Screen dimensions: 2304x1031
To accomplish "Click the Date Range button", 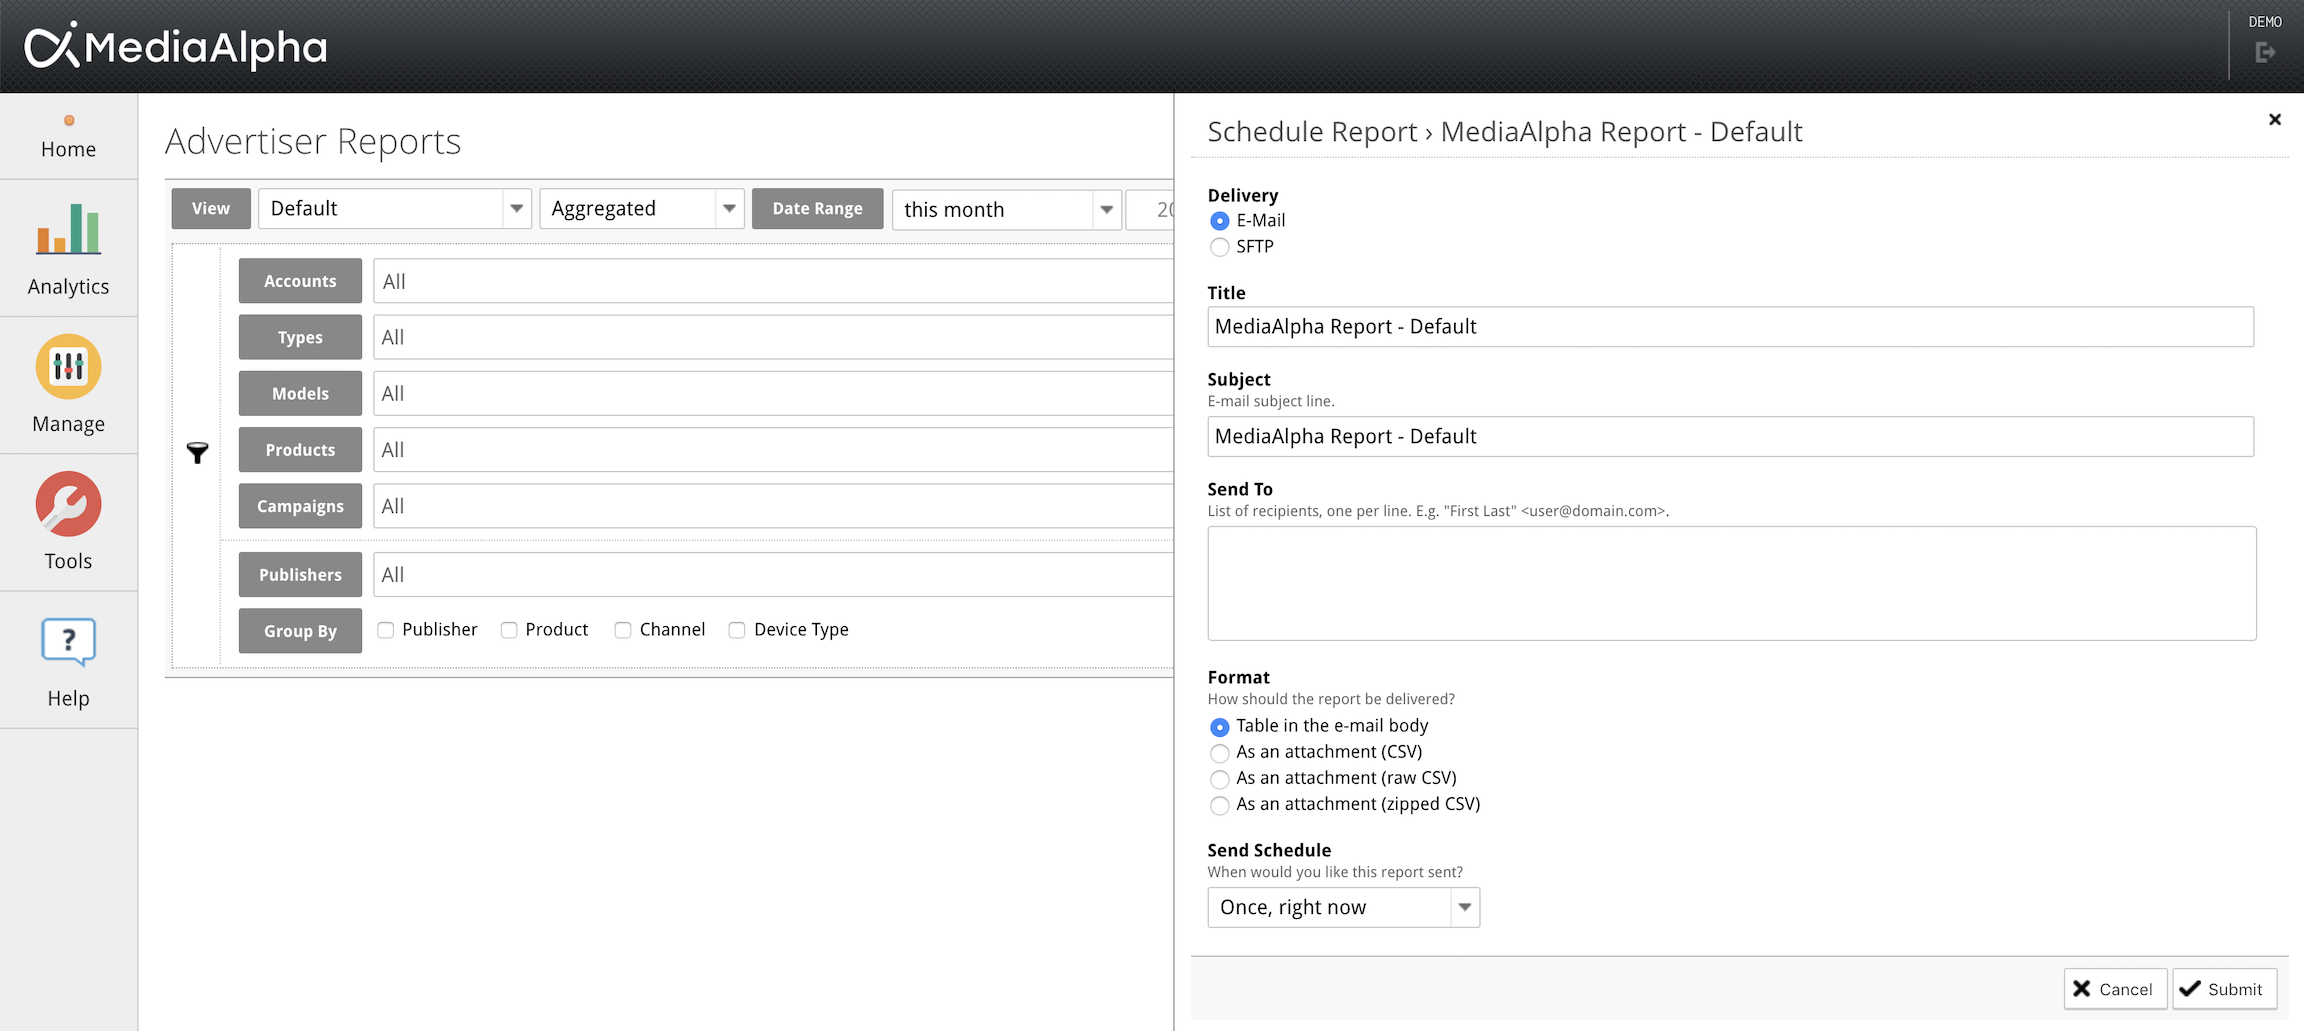I will (817, 209).
